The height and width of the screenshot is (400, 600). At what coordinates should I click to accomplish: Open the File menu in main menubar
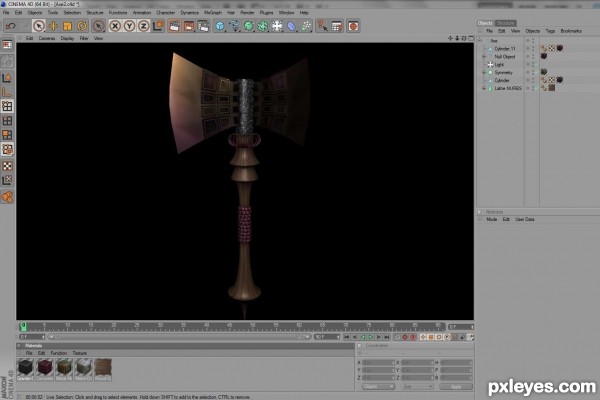6,13
